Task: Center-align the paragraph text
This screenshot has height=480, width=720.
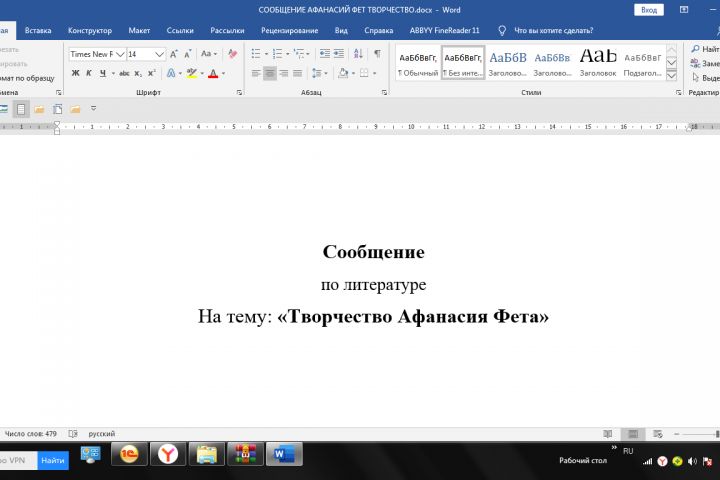Action: [270, 73]
